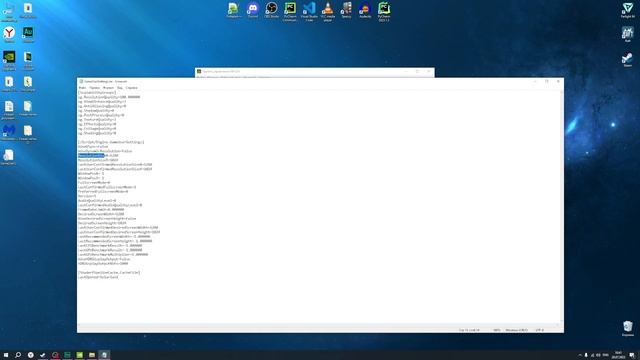This screenshot has width=640, height=360.
Task: Click the FrameRateLimit line
Action: (101, 209)
